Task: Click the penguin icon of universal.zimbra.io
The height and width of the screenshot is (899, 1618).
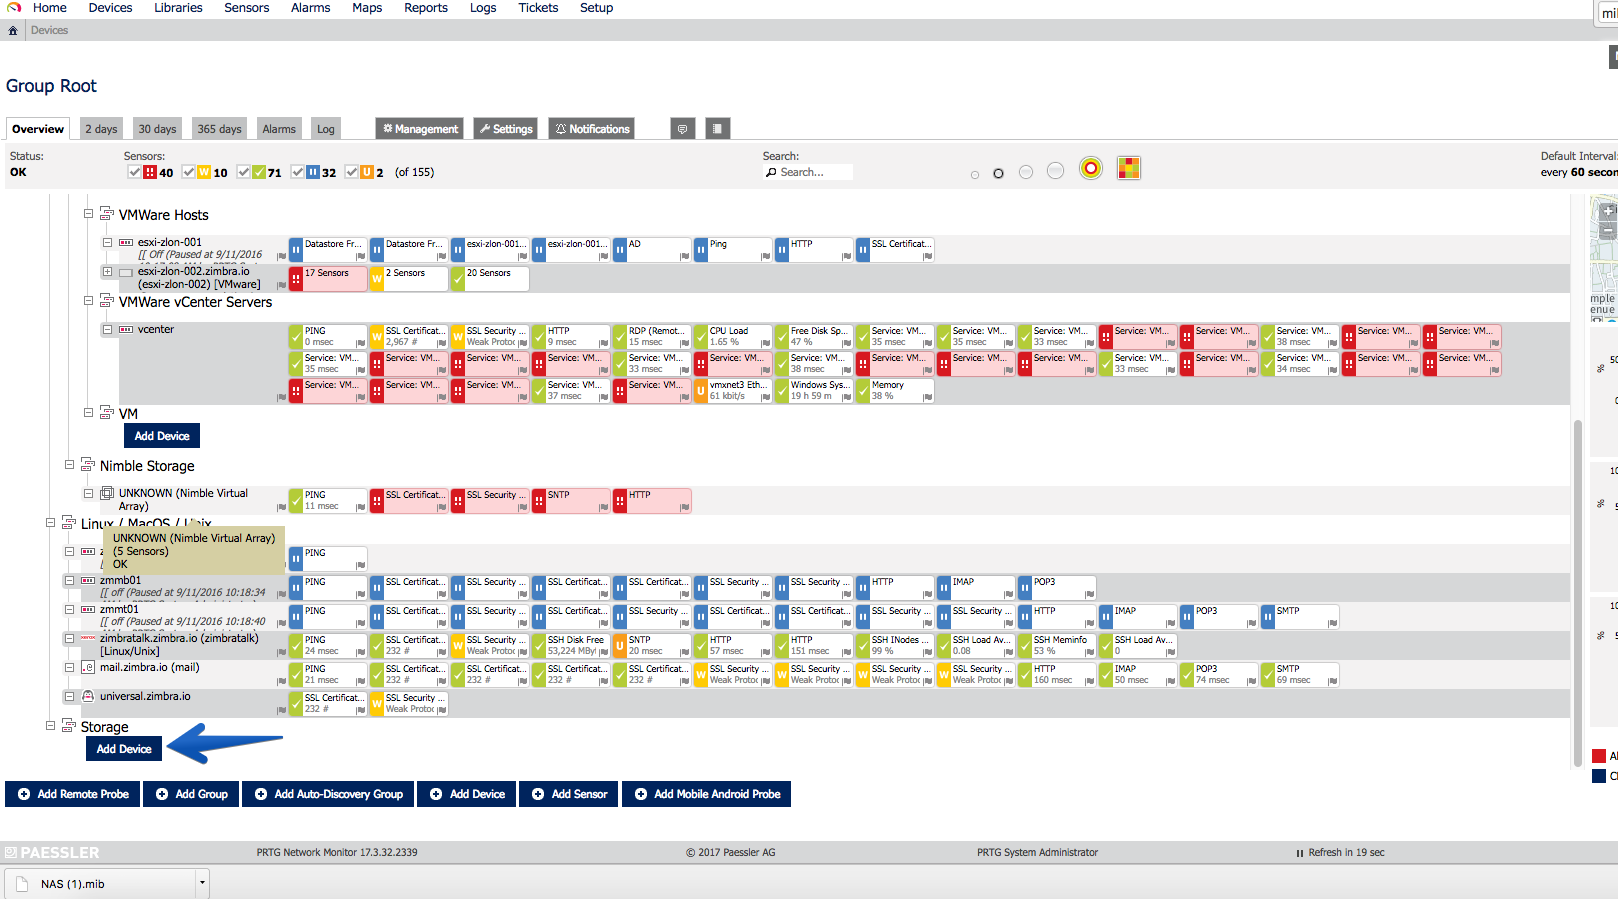Action: click(x=88, y=696)
